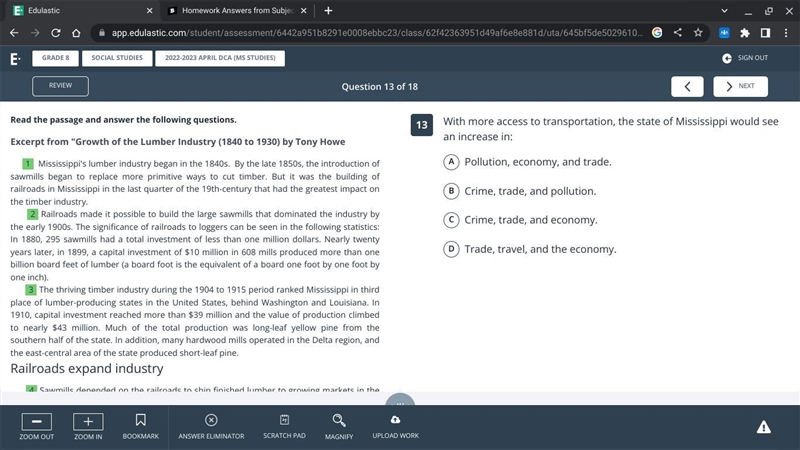Viewport: 800px width, 450px height.
Task: Click the question number 13 badge
Action: (421, 125)
